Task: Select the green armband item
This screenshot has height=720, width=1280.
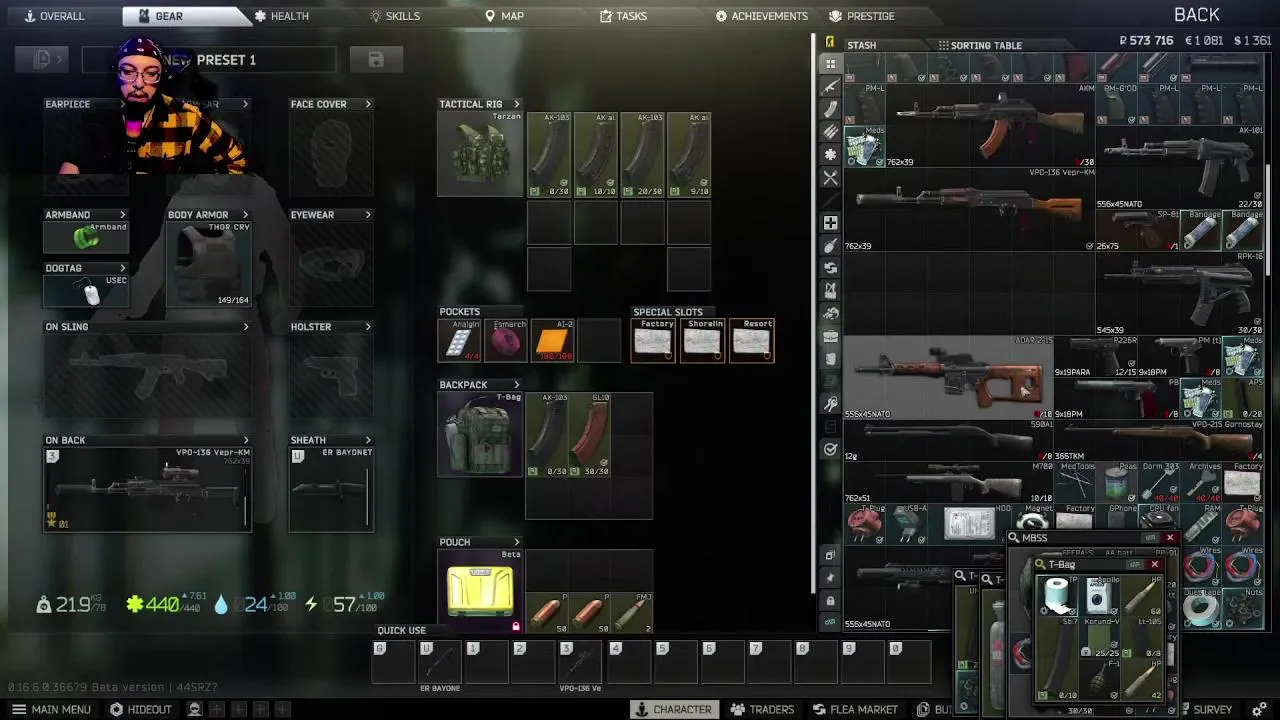Action: coord(86,237)
